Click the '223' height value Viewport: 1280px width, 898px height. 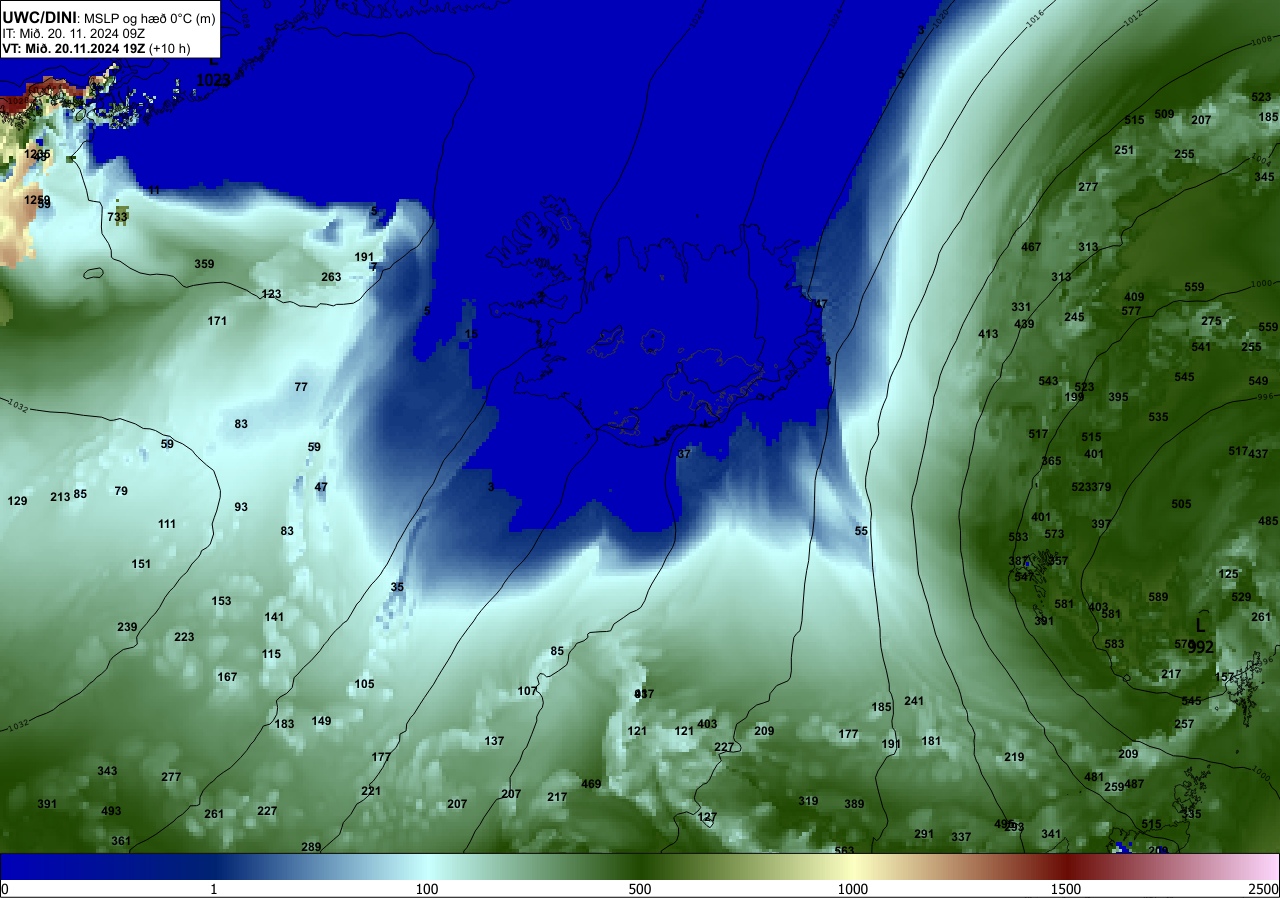tap(184, 637)
